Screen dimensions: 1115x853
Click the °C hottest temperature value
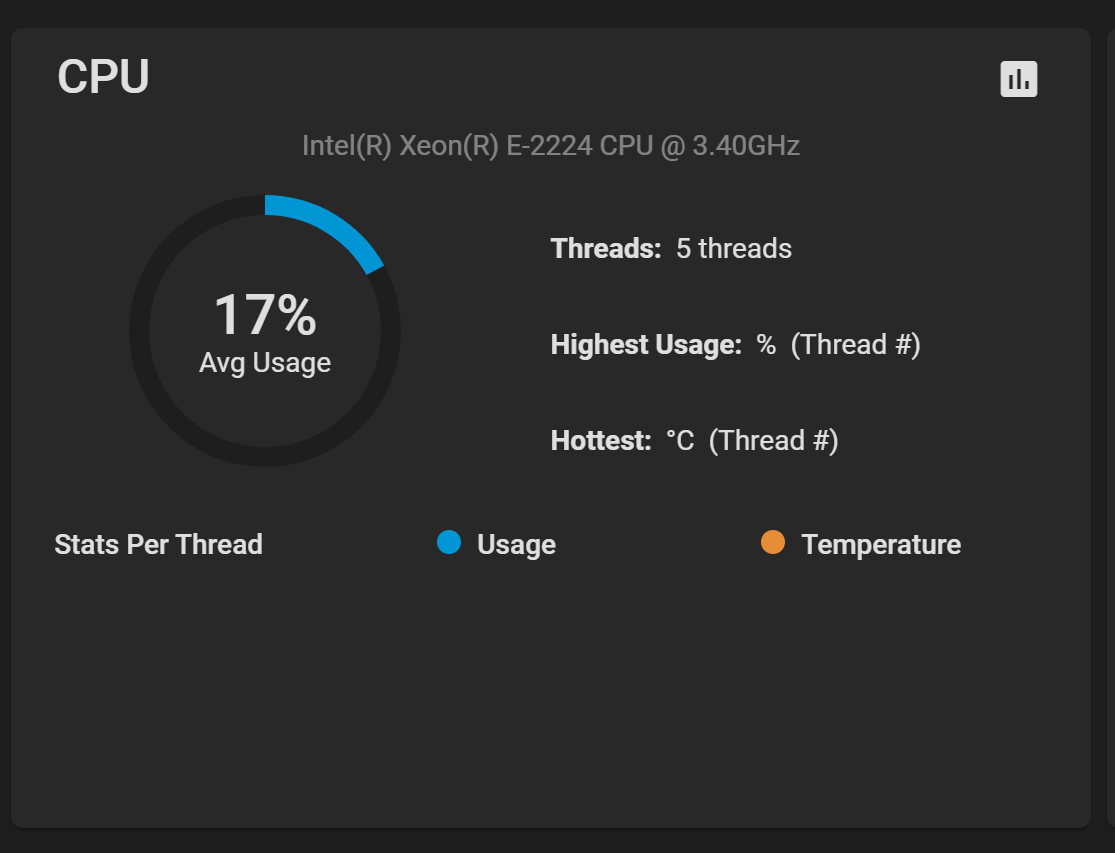(680, 441)
